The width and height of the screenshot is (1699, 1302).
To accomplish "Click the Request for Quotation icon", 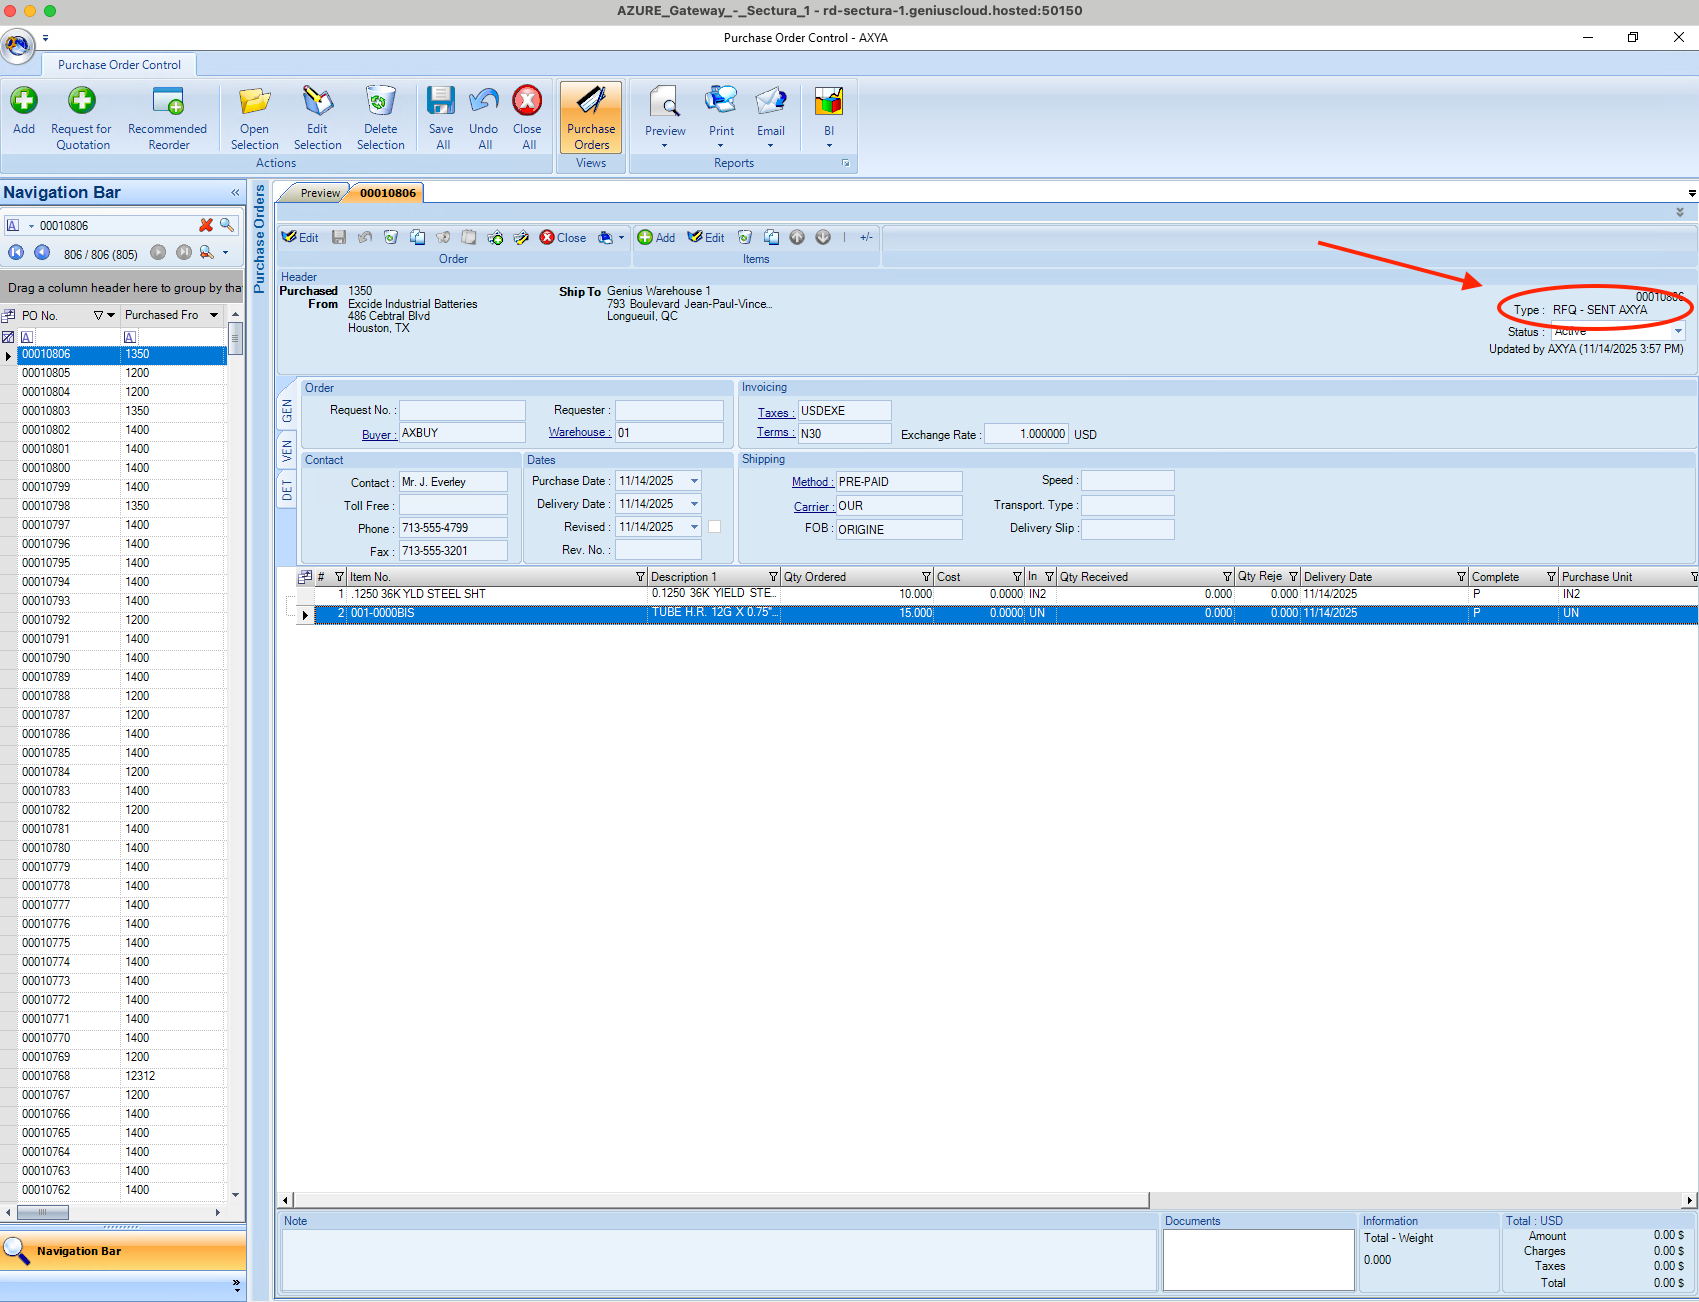I will coord(82,102).
